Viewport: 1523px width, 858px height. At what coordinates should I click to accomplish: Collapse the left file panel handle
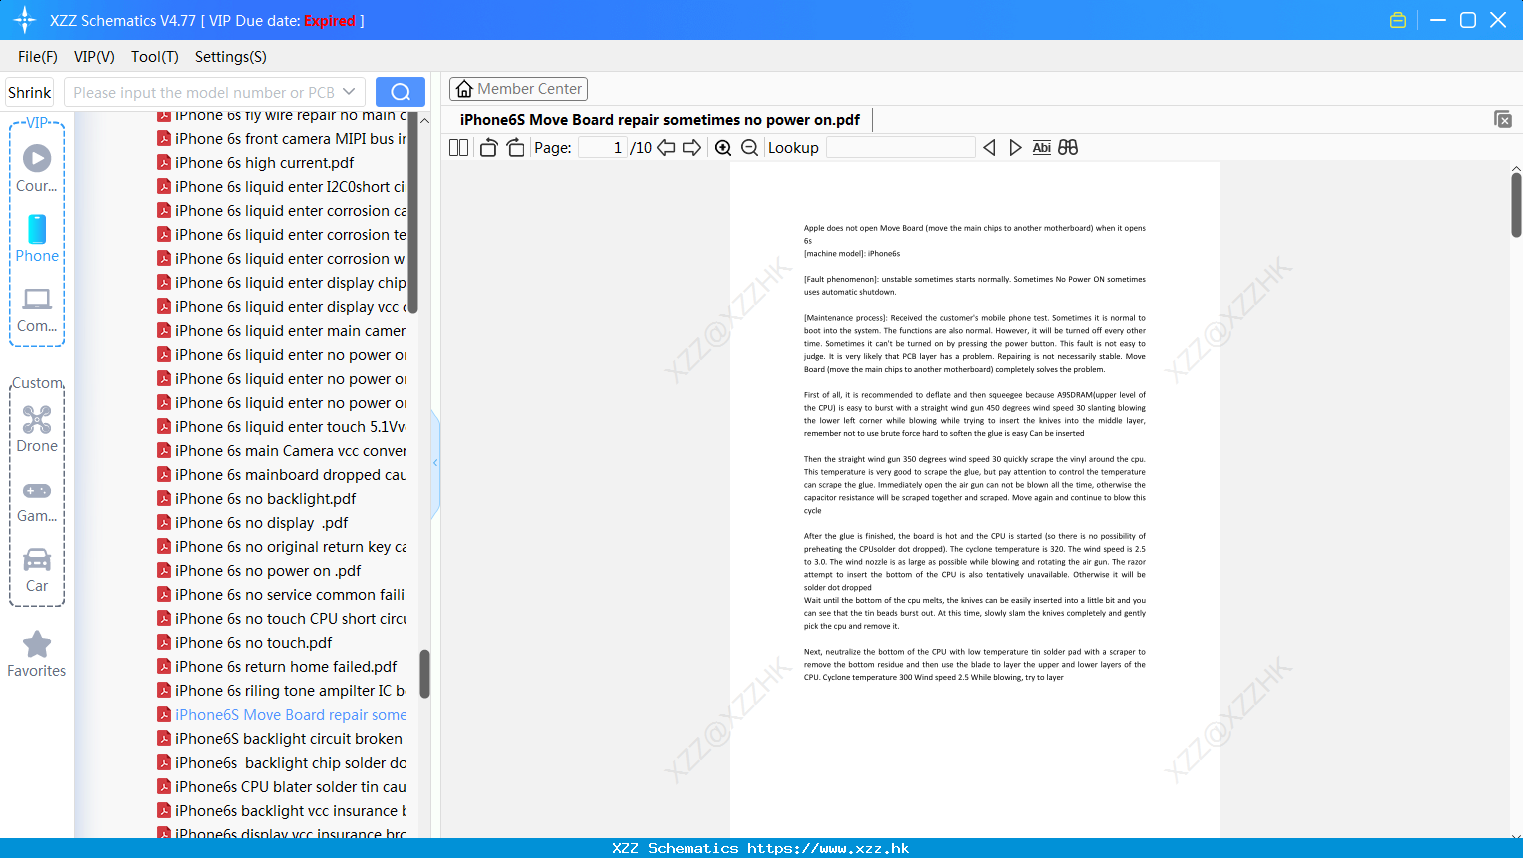tap(435, 463)
